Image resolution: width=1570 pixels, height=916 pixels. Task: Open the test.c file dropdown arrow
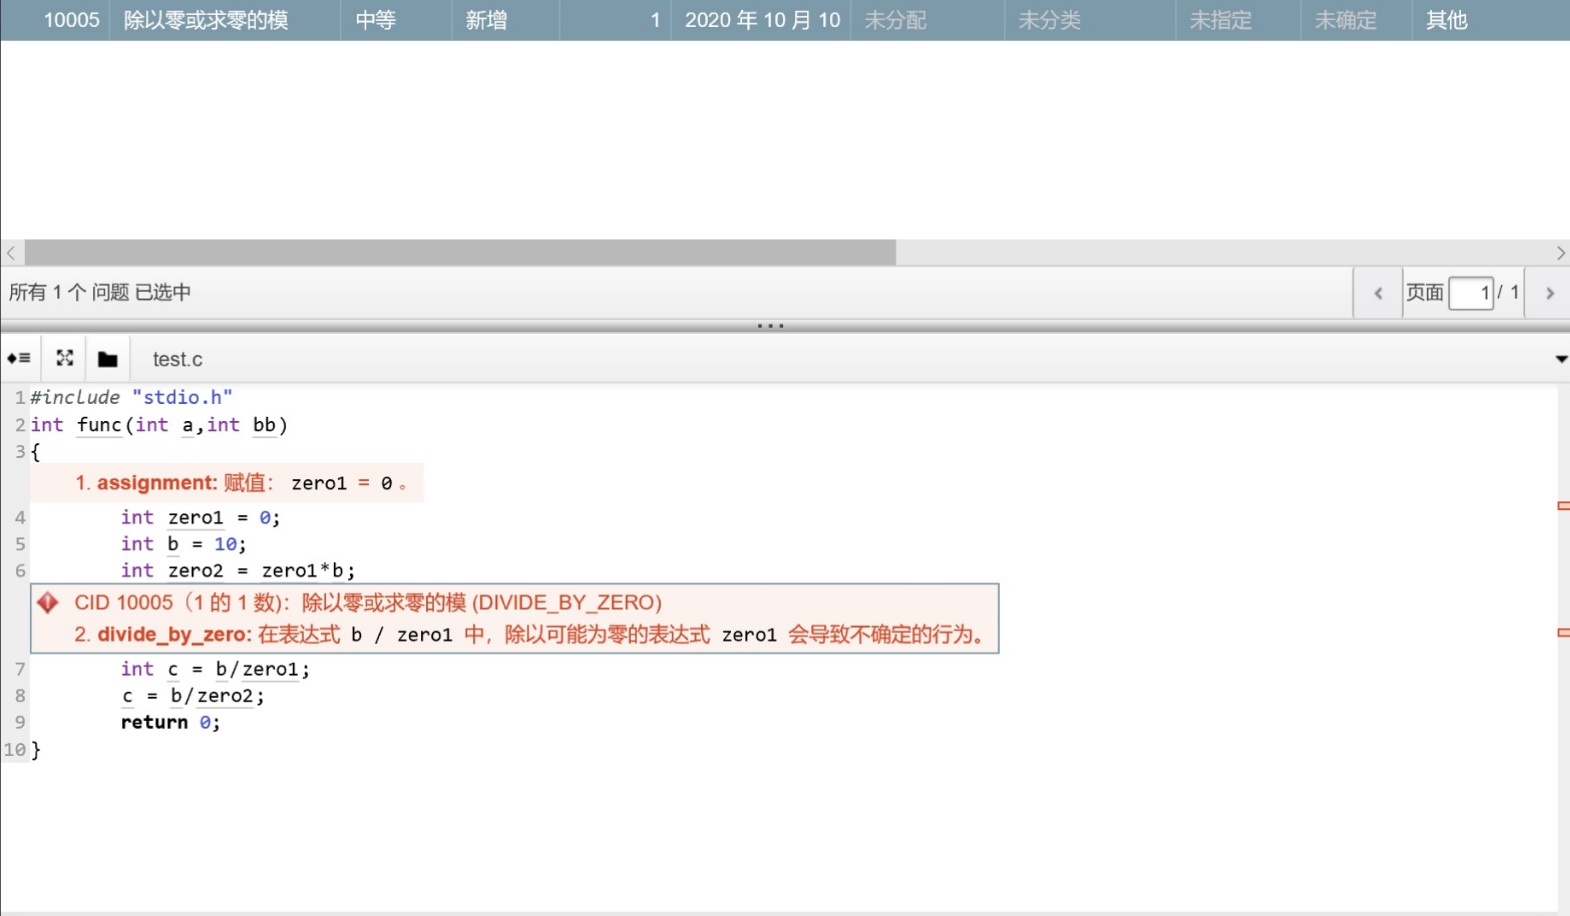(1561, 359)
